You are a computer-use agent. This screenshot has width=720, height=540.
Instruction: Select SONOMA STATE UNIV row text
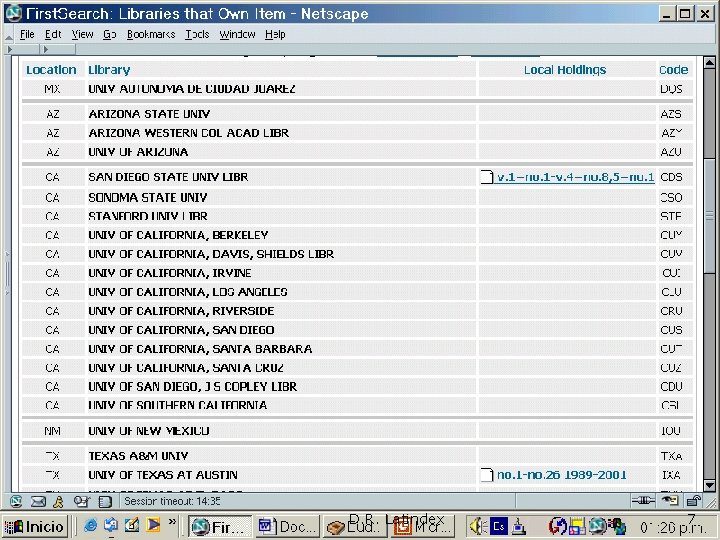[x=147, y=197]
